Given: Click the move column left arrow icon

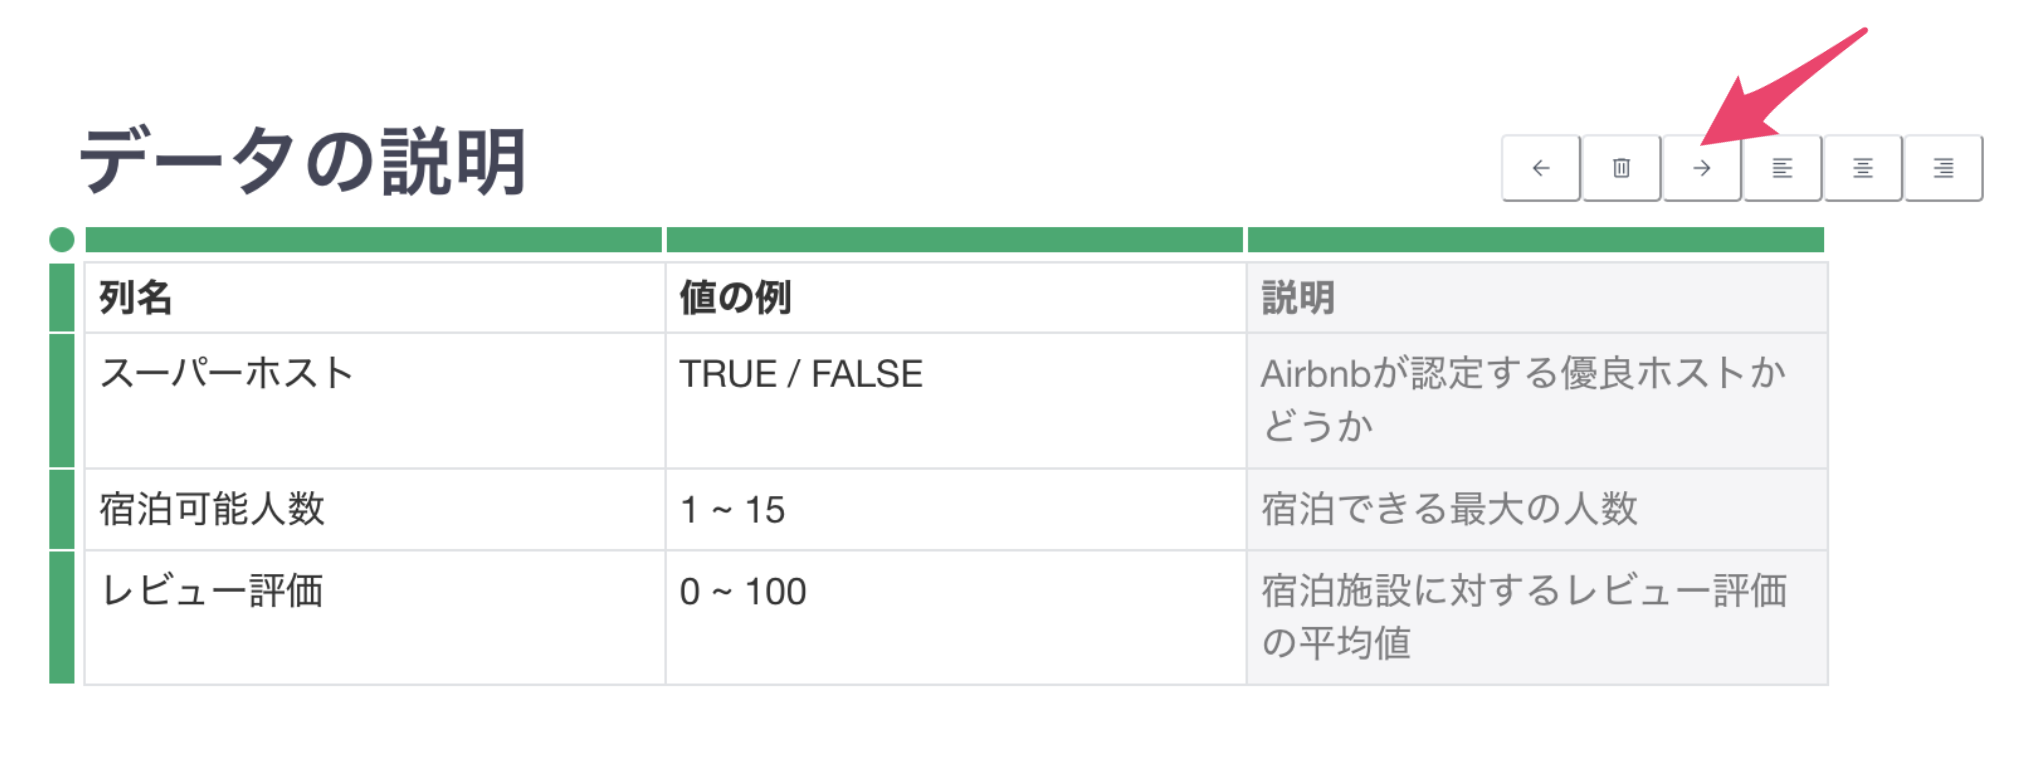Looking at the screenshot, I should click(x=1541, y=168).
